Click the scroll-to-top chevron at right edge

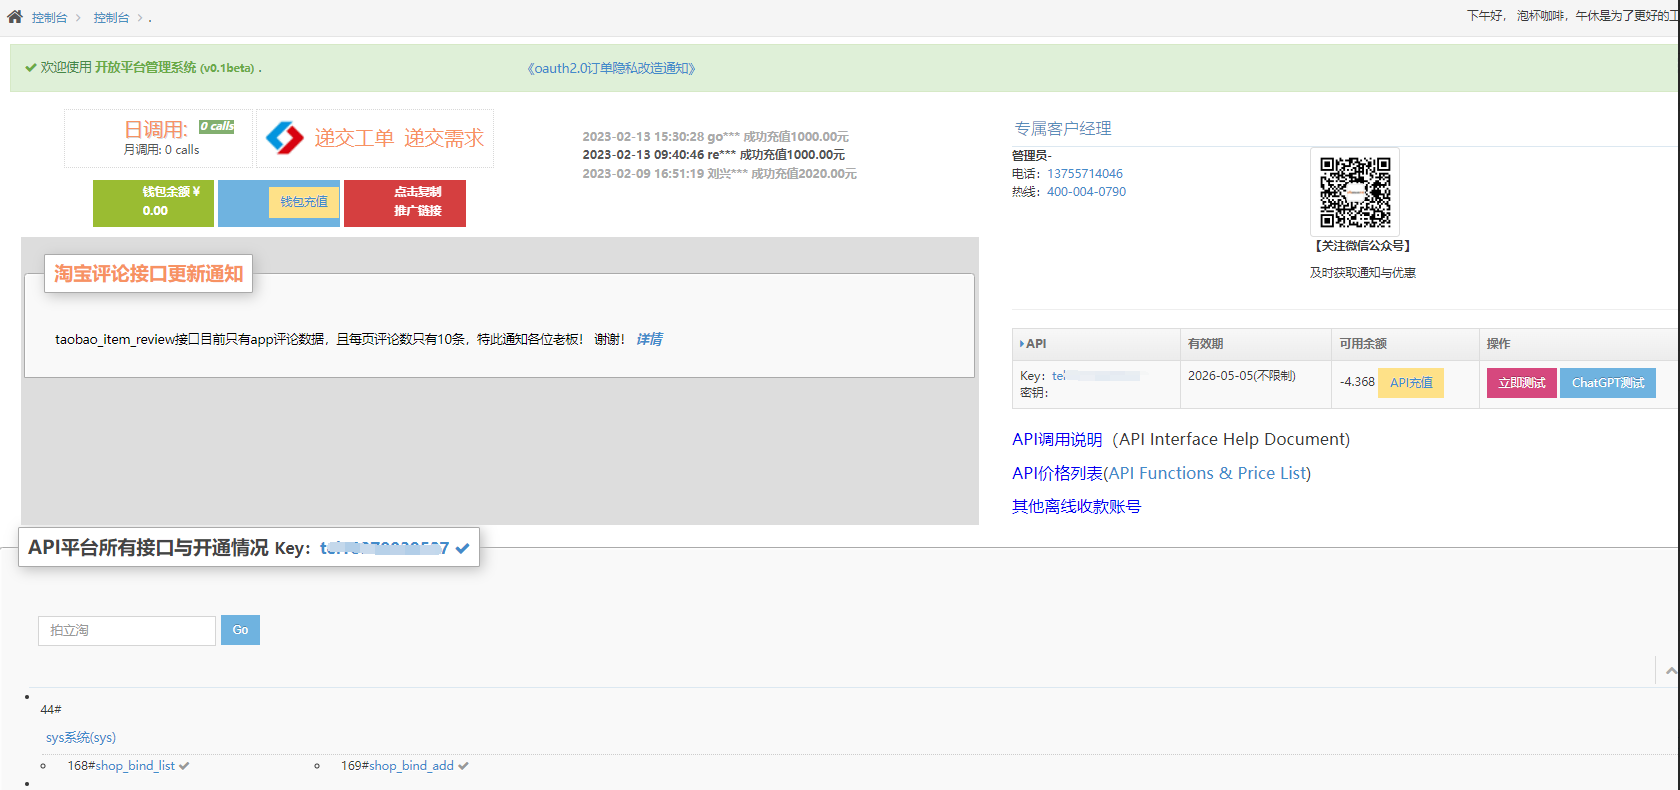click(1670, 671)
